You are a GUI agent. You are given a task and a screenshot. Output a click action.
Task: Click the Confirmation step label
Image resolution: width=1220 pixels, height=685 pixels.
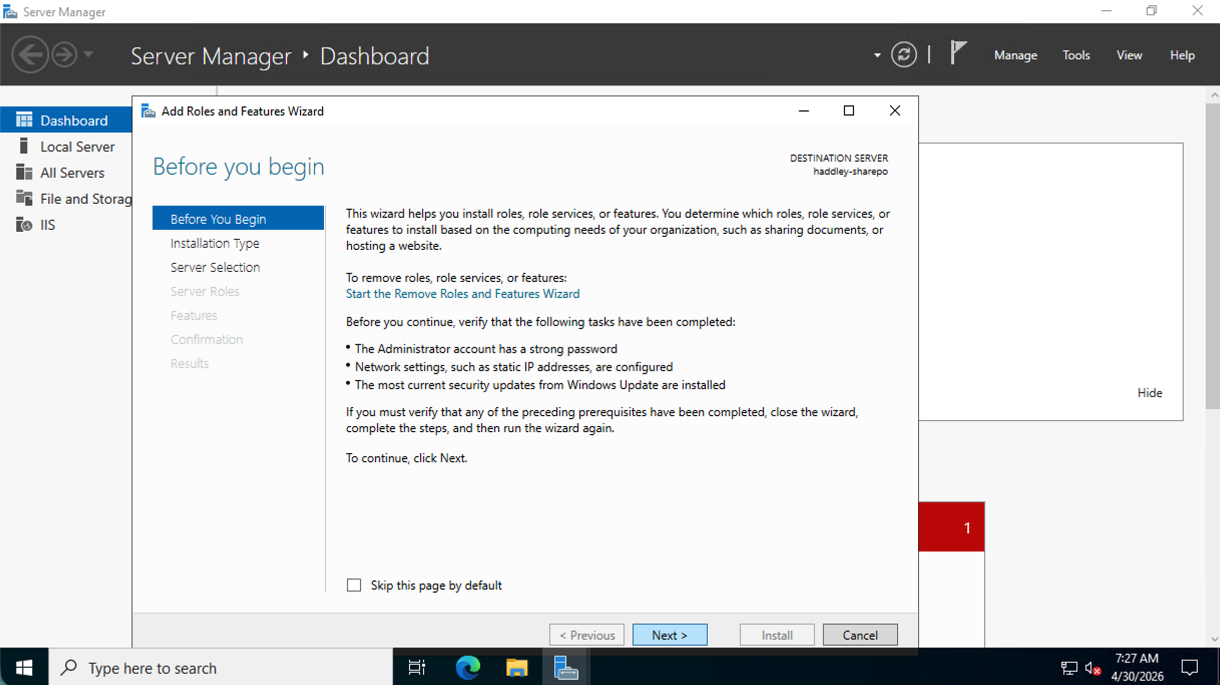tap(207, 339)
